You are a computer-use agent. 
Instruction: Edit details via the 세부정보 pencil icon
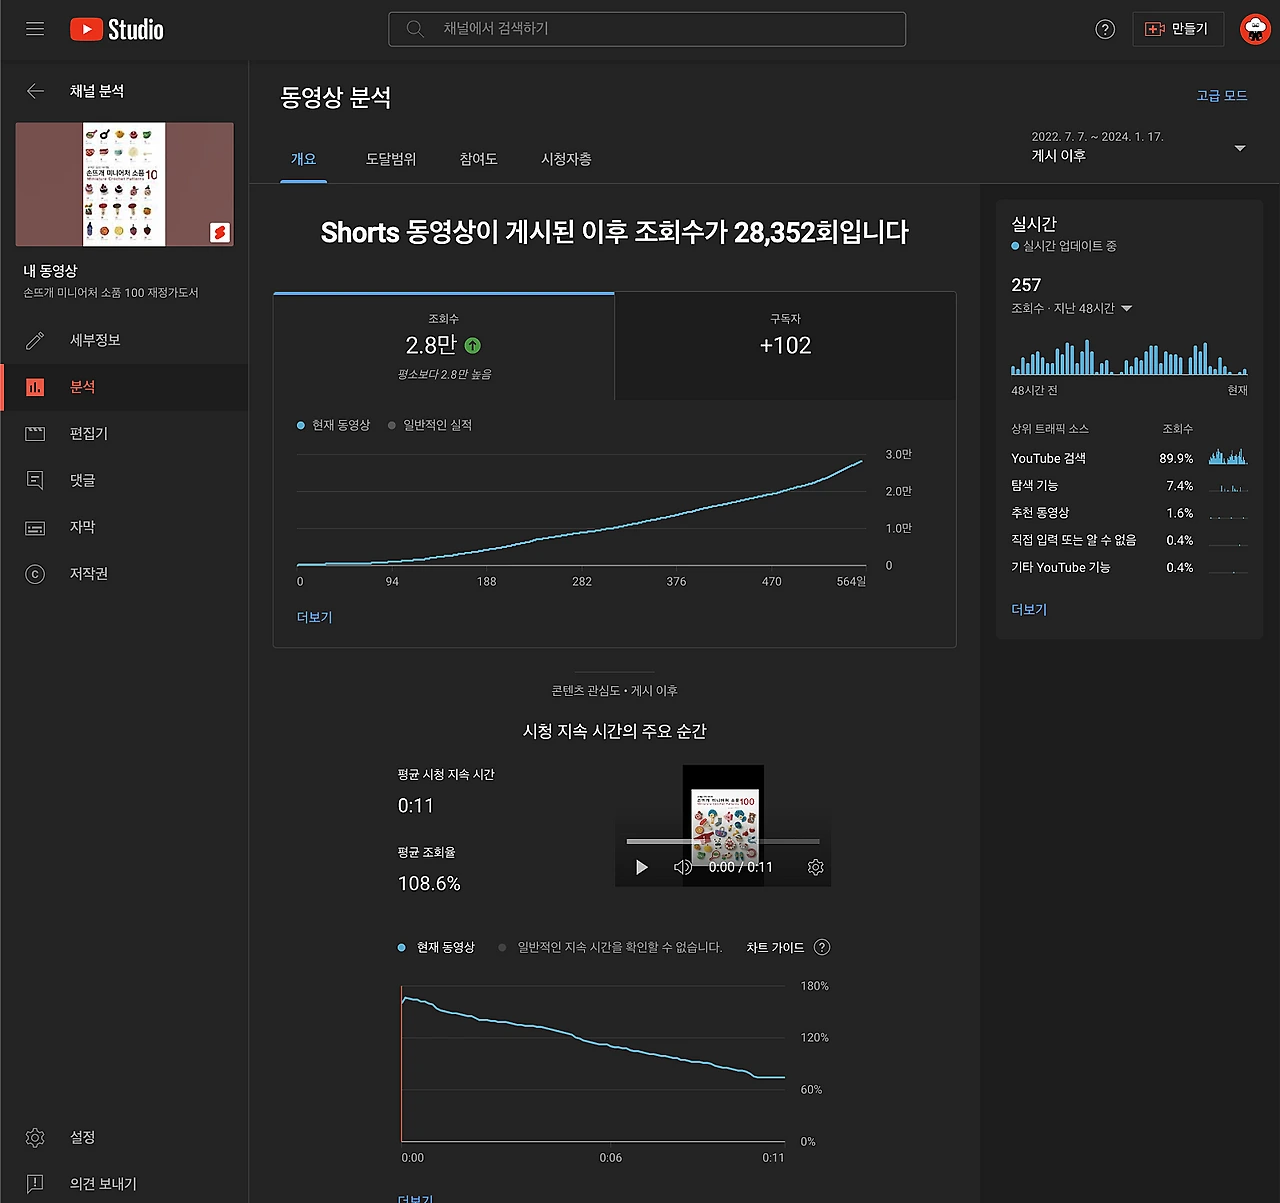[x=35, y=340]
